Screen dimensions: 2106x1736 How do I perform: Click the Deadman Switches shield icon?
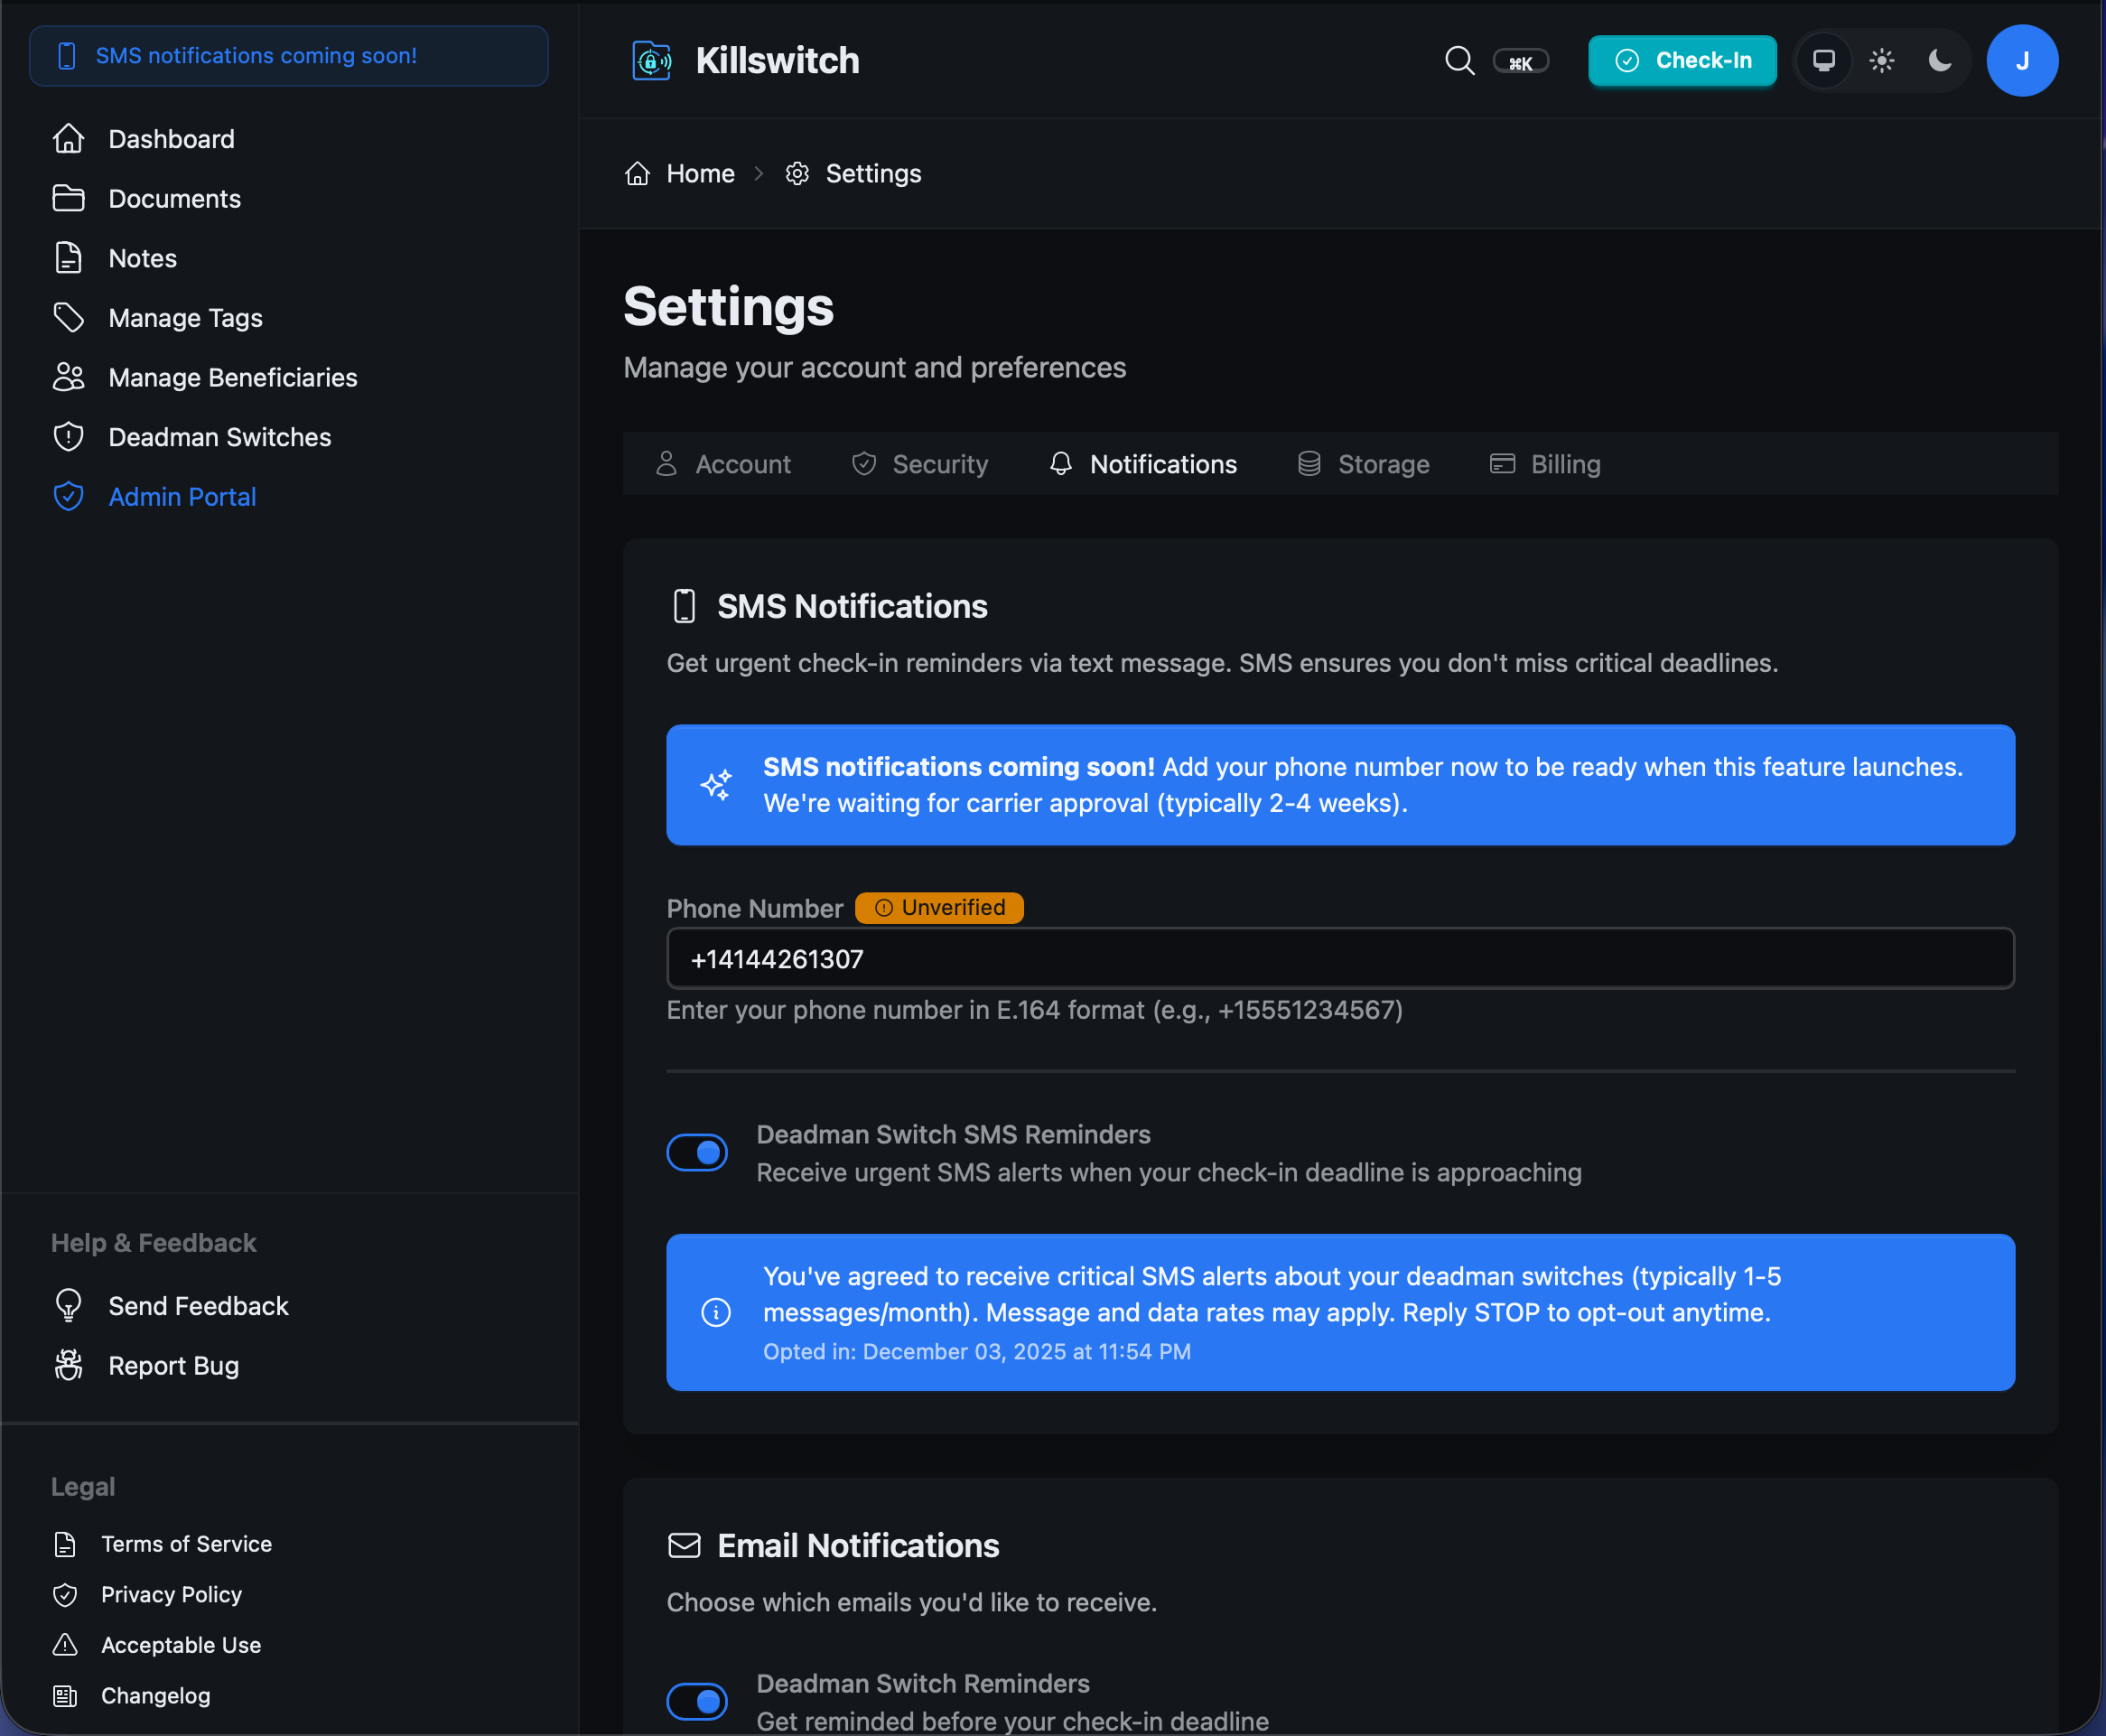[69, 437]
